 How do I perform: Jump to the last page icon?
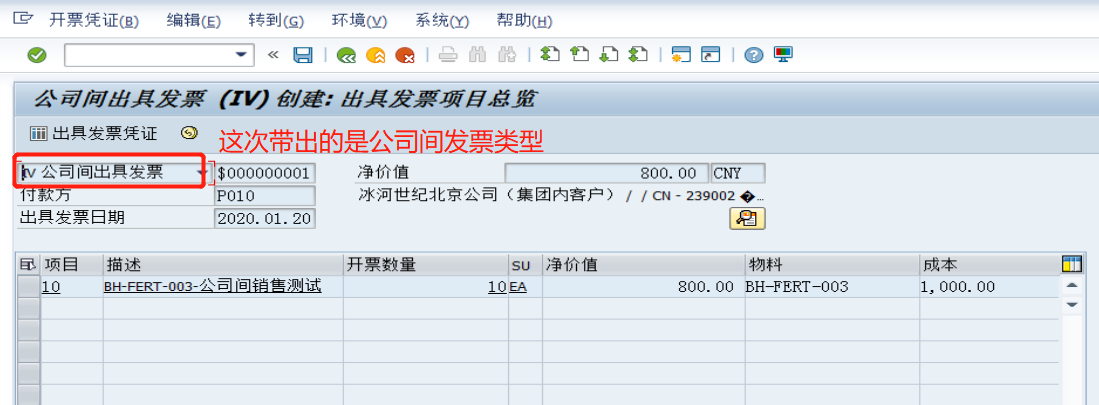pyautogui.click(x=638, y=55)
